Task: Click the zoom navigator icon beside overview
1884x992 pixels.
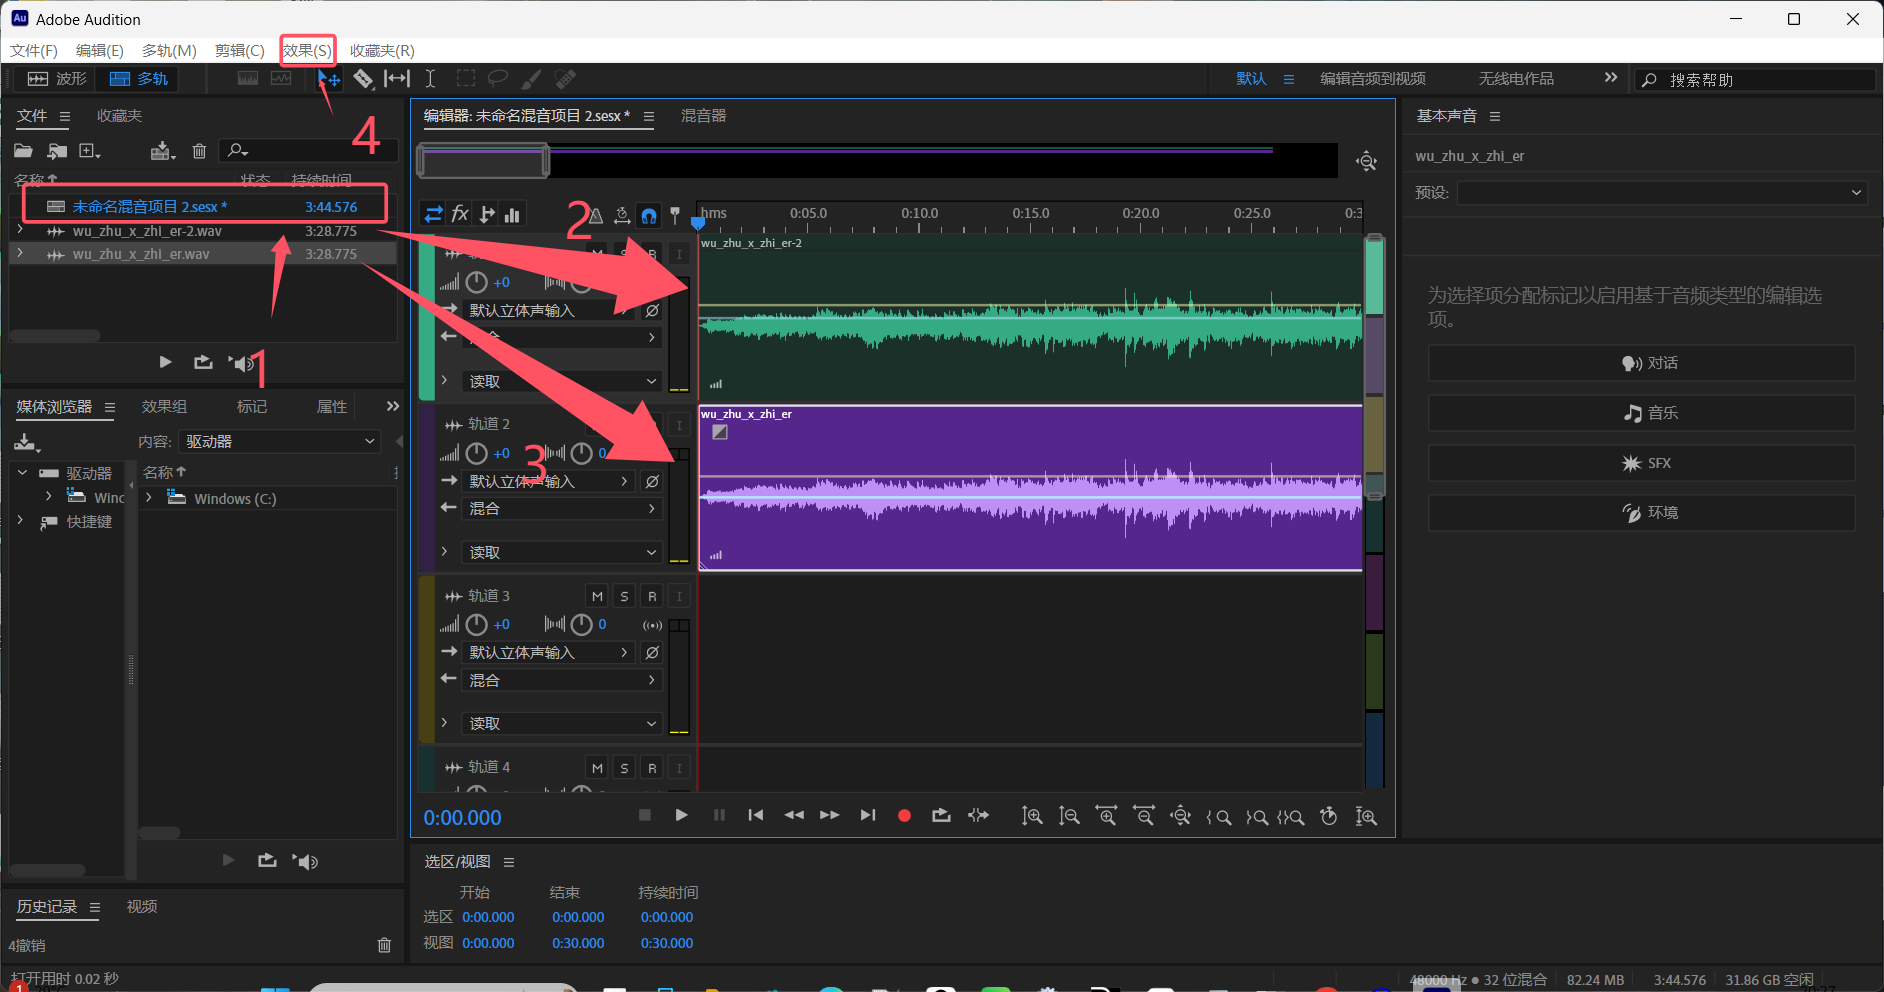Action: coord(1366,161)
